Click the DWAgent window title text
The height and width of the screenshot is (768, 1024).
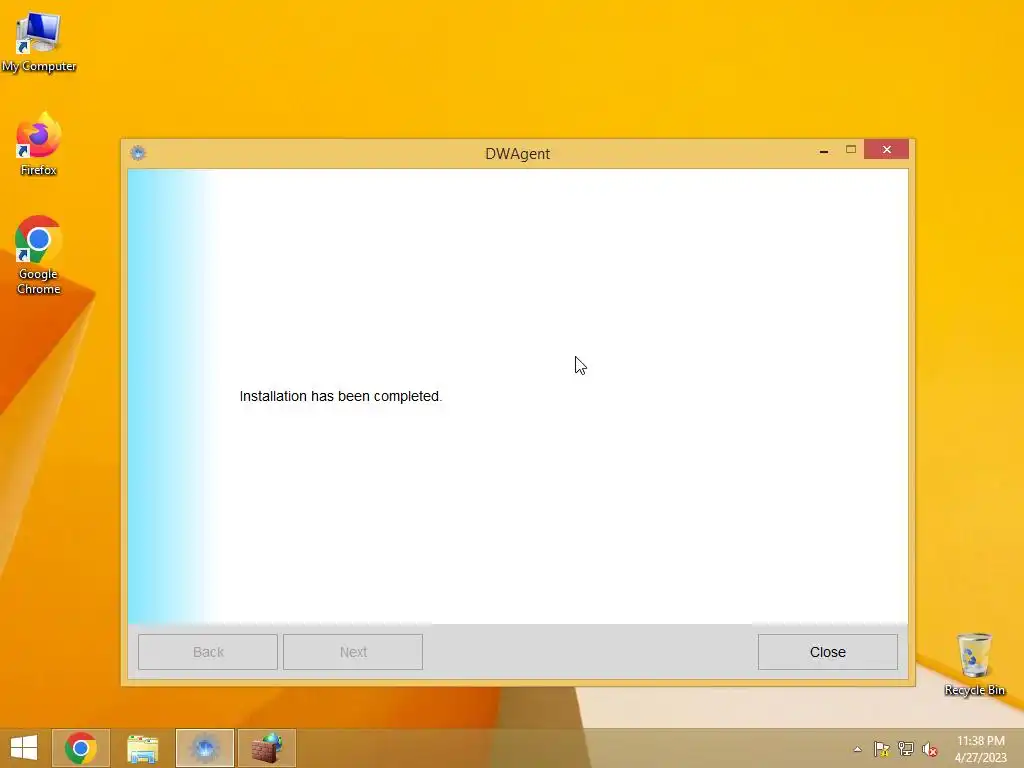tap(517, 153)
